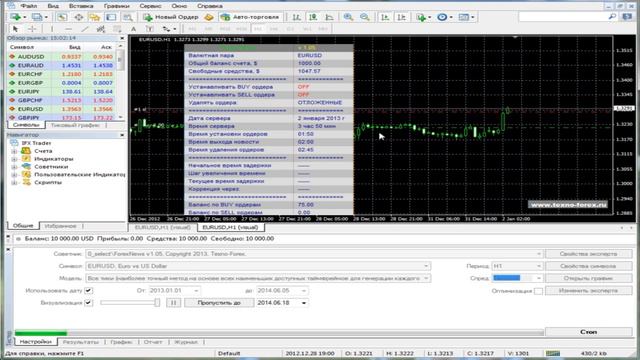This screenshot has width=640, height=360.
Task: Click the 'Стоп' button
Action: pyautogui.click(x=588, y=332)
